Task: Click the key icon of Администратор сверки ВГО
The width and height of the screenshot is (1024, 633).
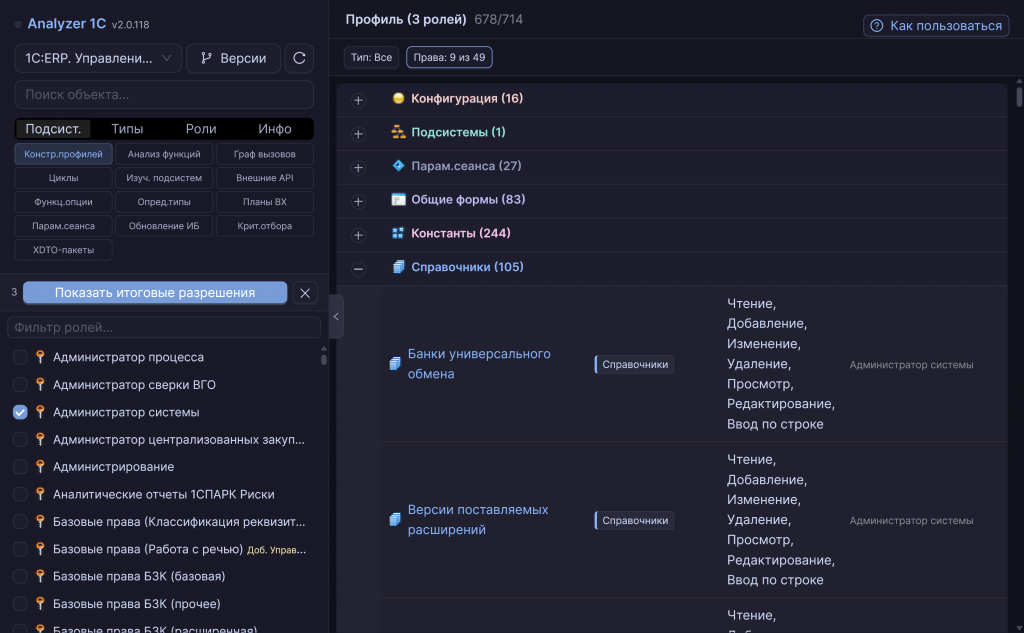Action: tap(40, 384)
